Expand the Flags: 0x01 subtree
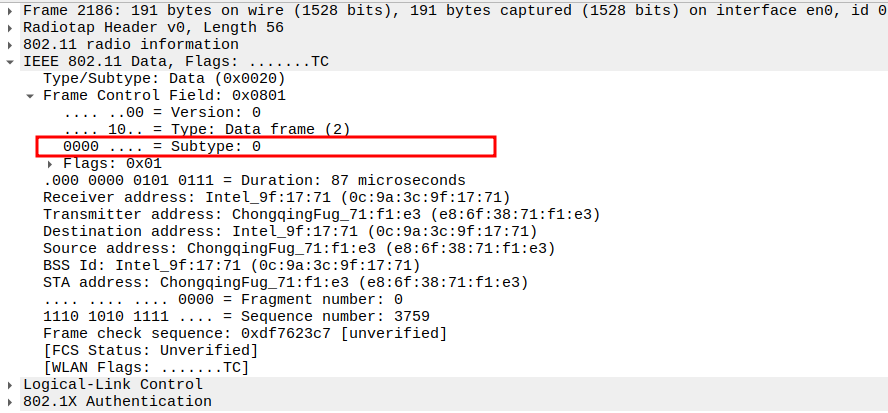Image resolution: width=888 pixels, height=413 pixels. coord(50,163)
